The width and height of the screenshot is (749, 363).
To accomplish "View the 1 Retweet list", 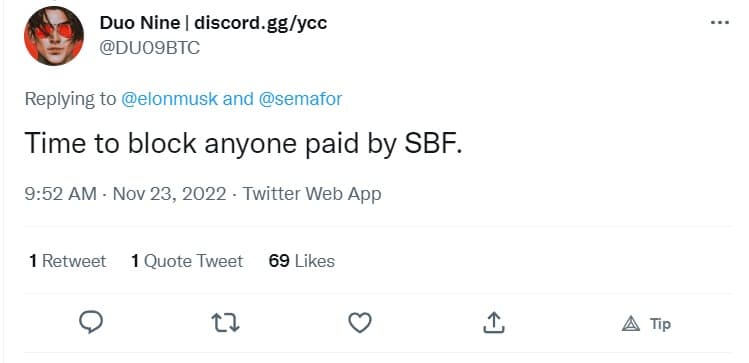I will (67, 261).
